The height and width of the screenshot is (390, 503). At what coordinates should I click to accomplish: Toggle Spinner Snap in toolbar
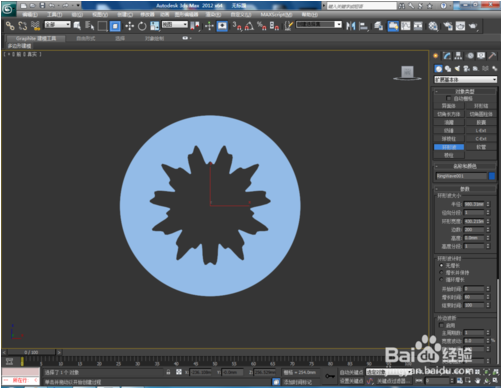(x=274, y=26)
